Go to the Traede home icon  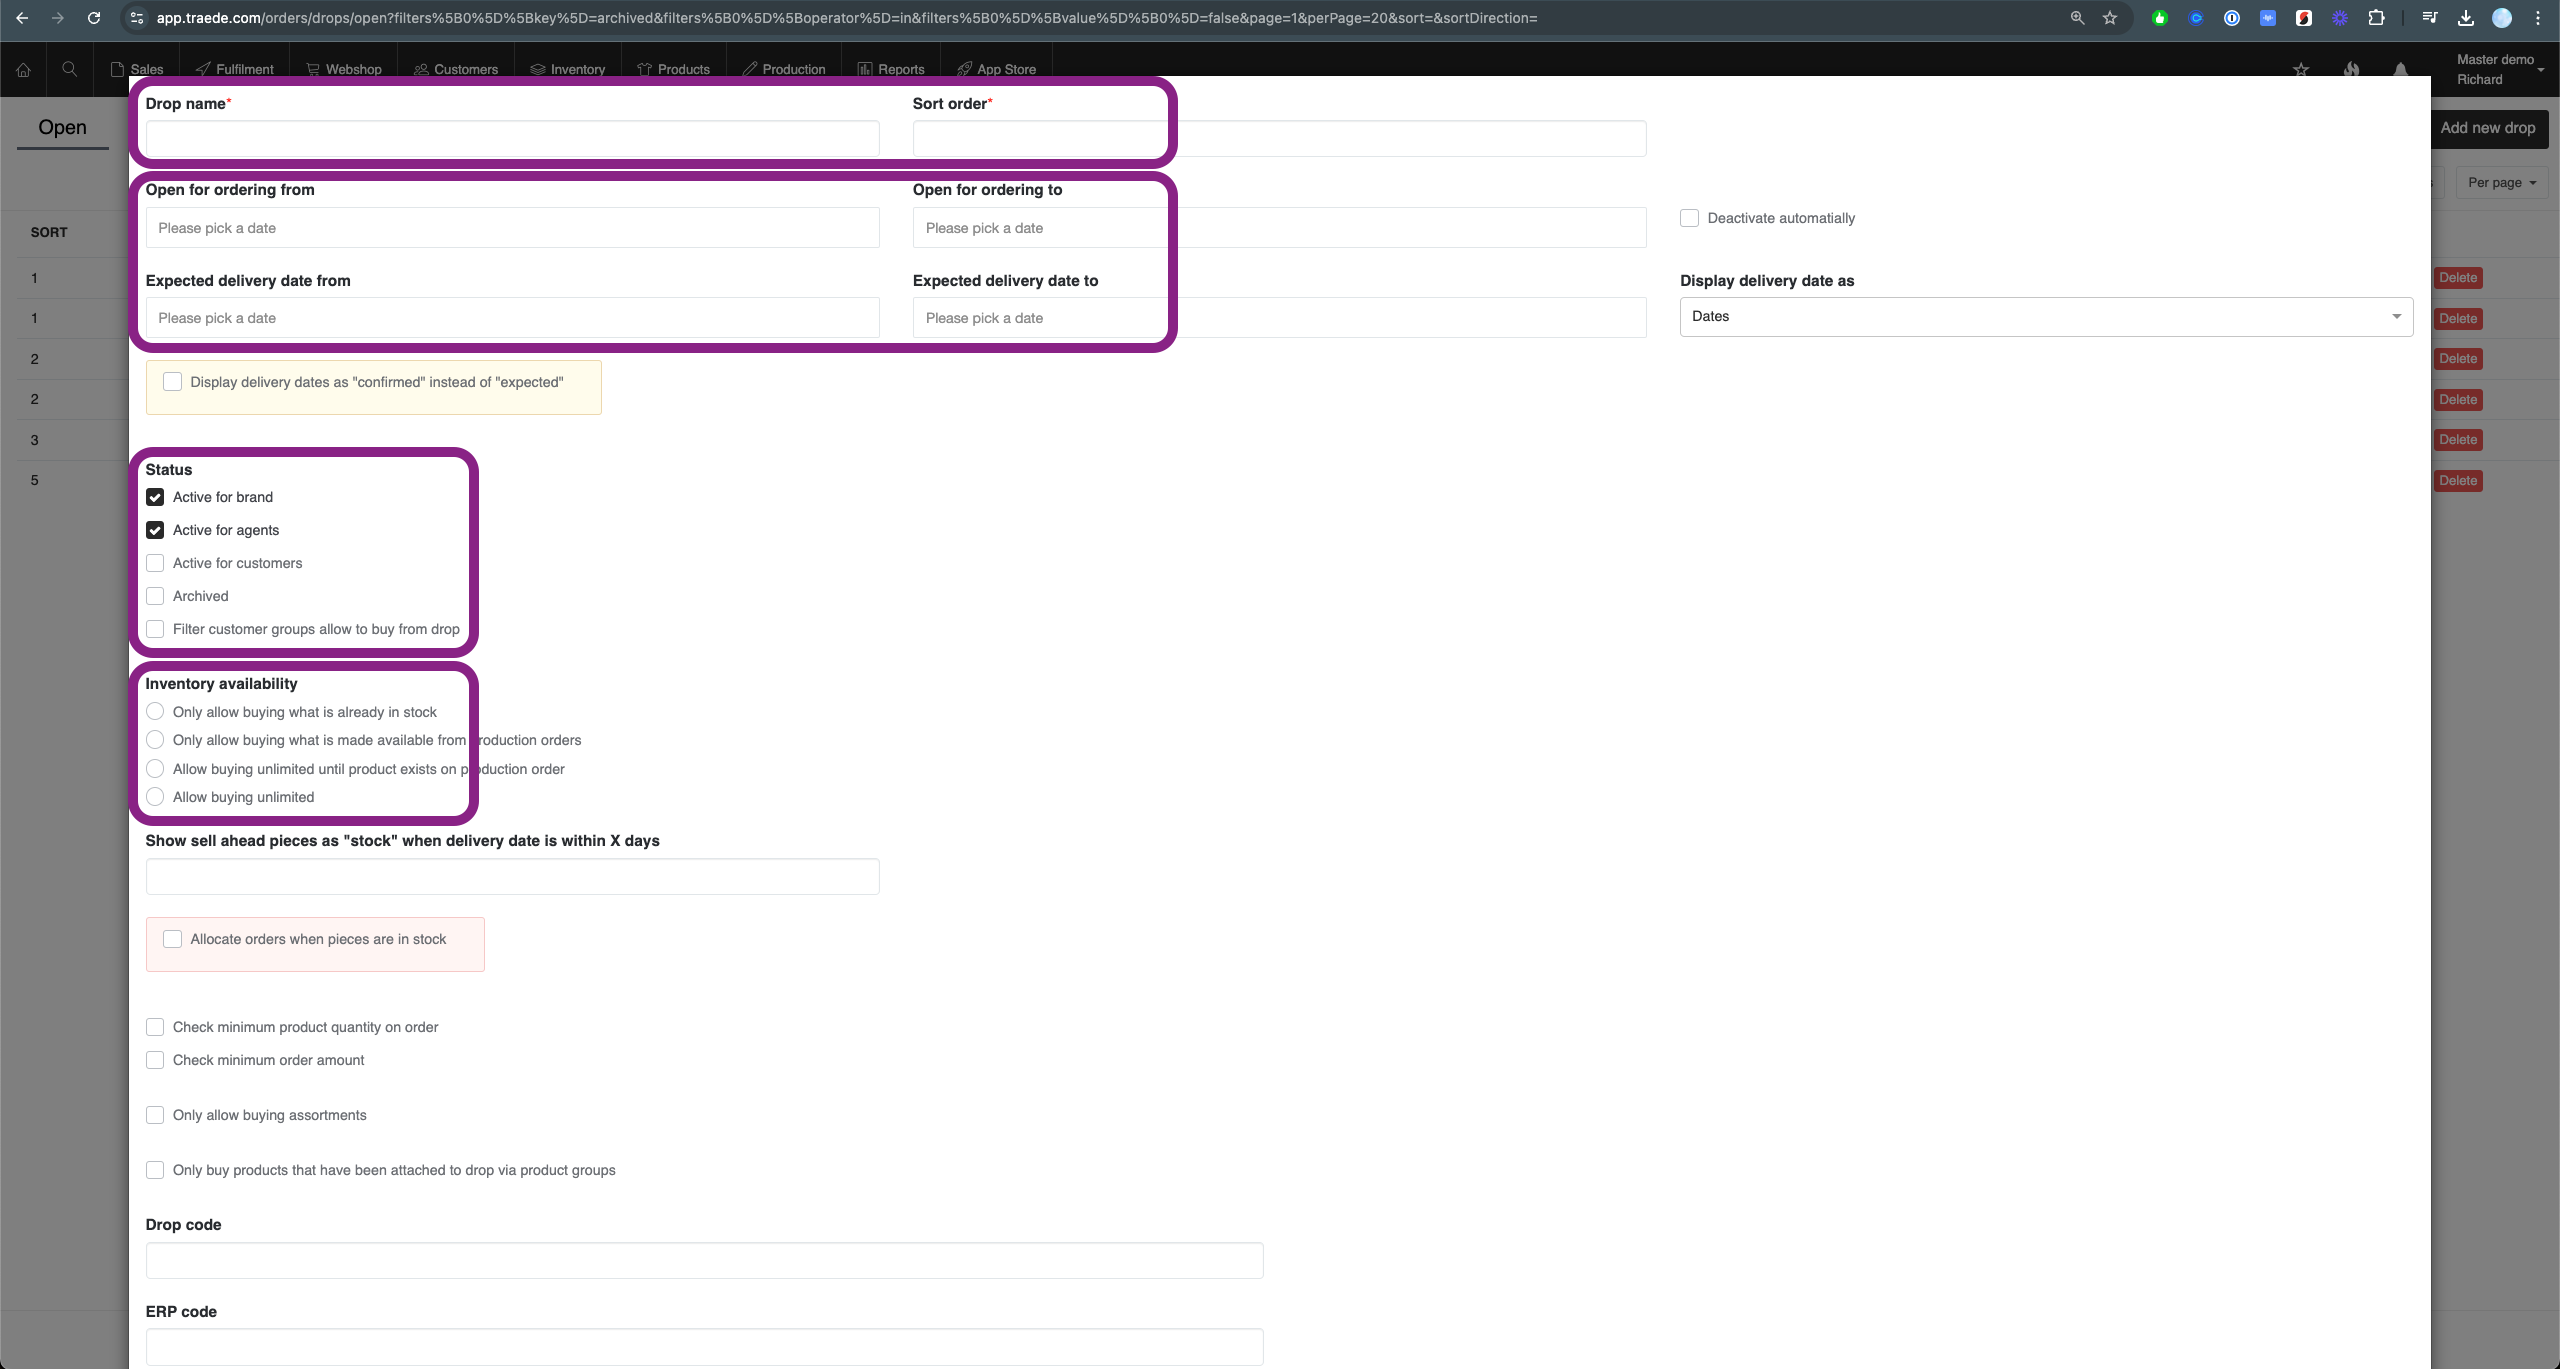click(23, 69)
